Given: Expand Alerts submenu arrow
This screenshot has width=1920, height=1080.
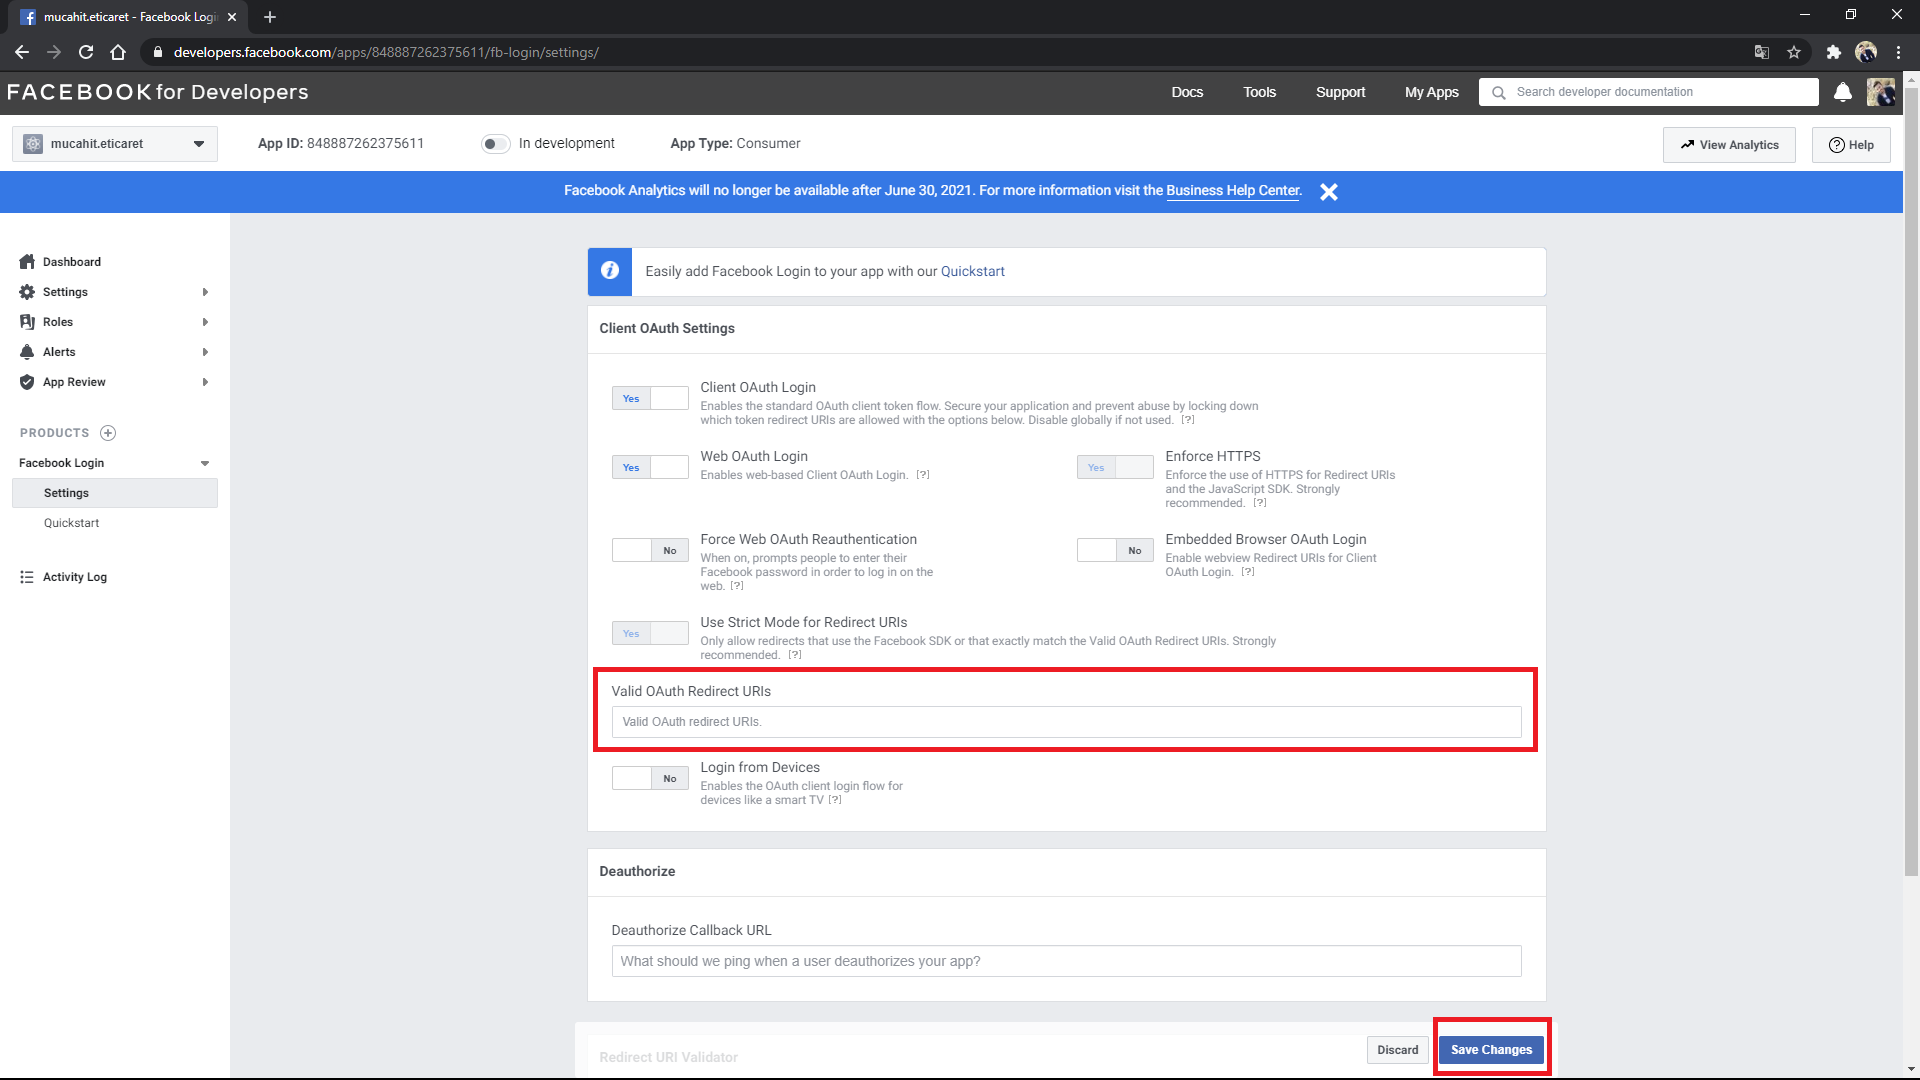Looking at the screenshot, I should 205,352.
